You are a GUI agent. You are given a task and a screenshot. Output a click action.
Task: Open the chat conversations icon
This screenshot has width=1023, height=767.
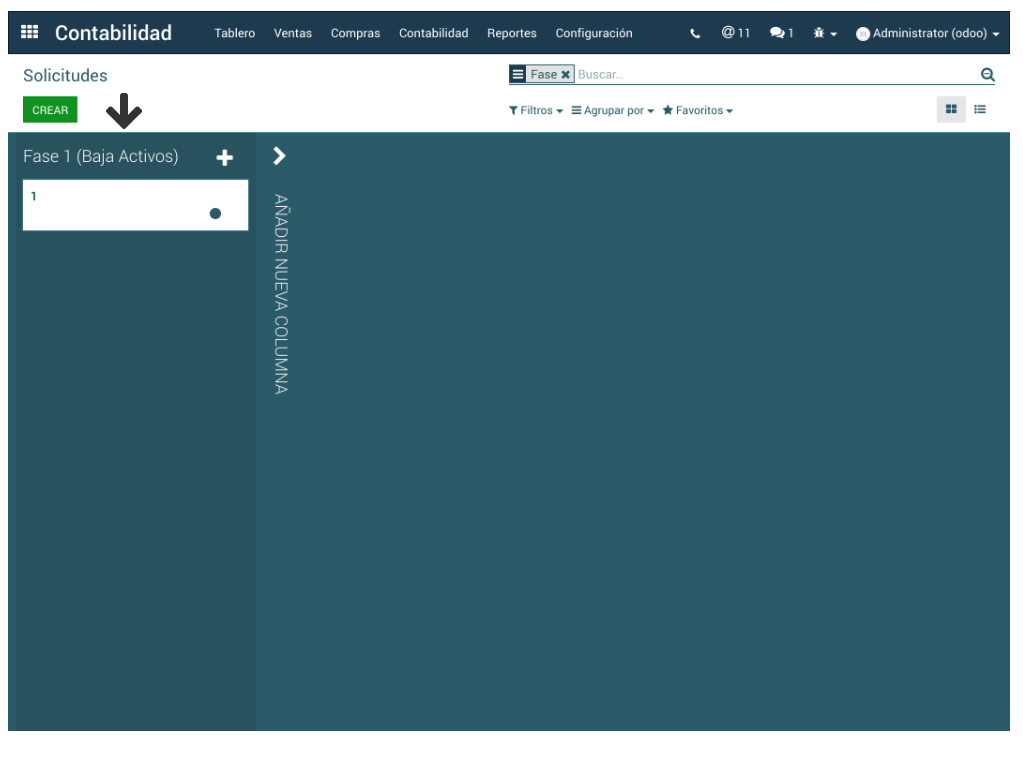coord(781,33)
